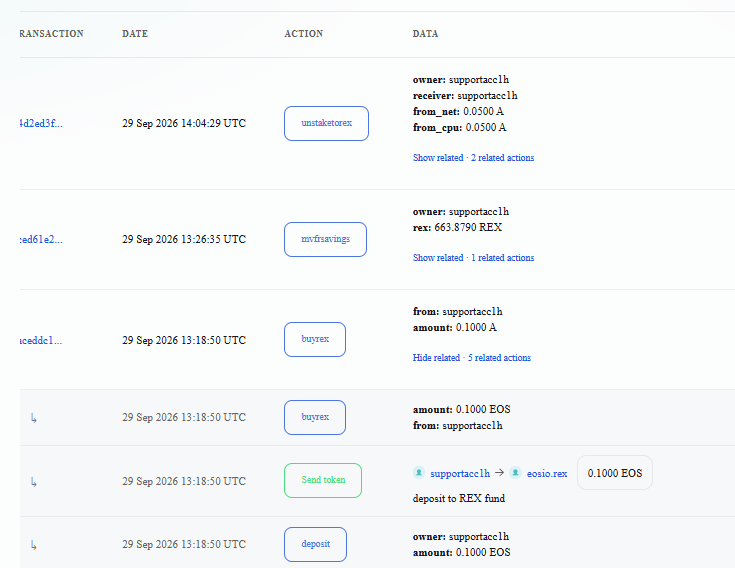Open the eosio.rex account link
Viewport: 735px width, 568px height.
pos(547,473)
